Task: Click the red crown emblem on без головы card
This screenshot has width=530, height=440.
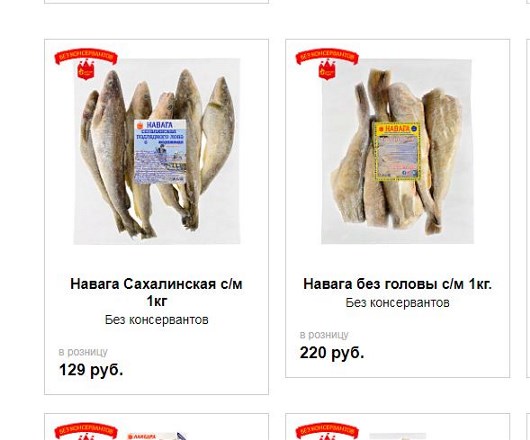Action: coord(327,70)
